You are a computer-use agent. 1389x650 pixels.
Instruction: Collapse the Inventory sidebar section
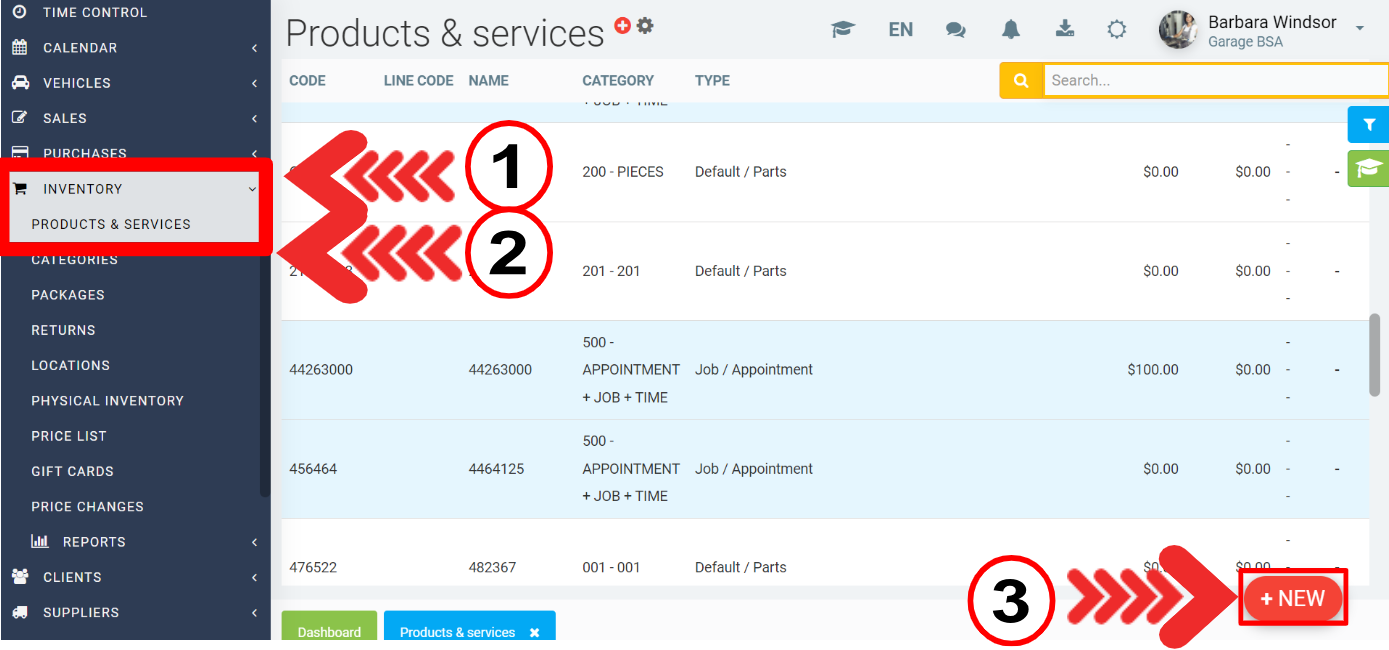(134, 189)
